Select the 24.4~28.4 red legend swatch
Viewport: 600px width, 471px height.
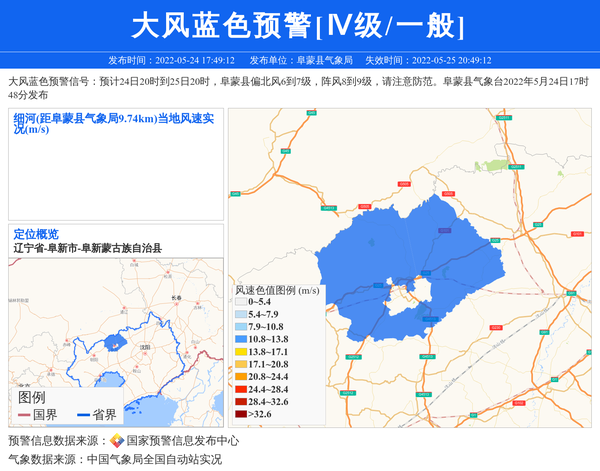(x=240, y=389)
